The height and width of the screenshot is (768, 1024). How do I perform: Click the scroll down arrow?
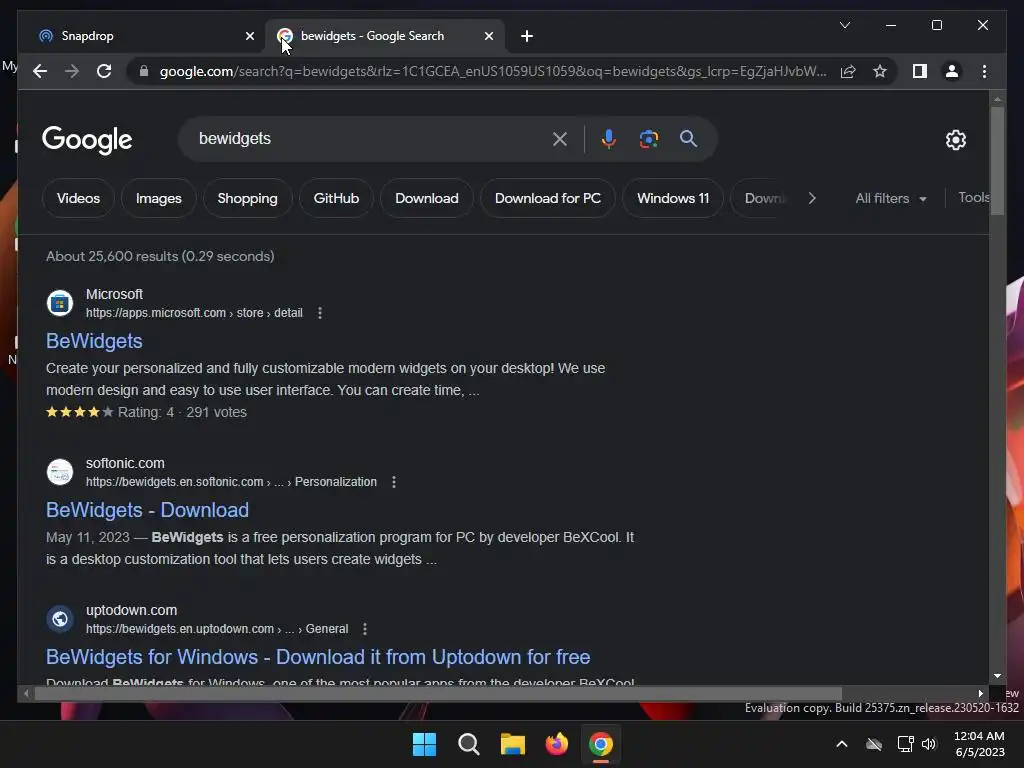click(x=997, y=676)
